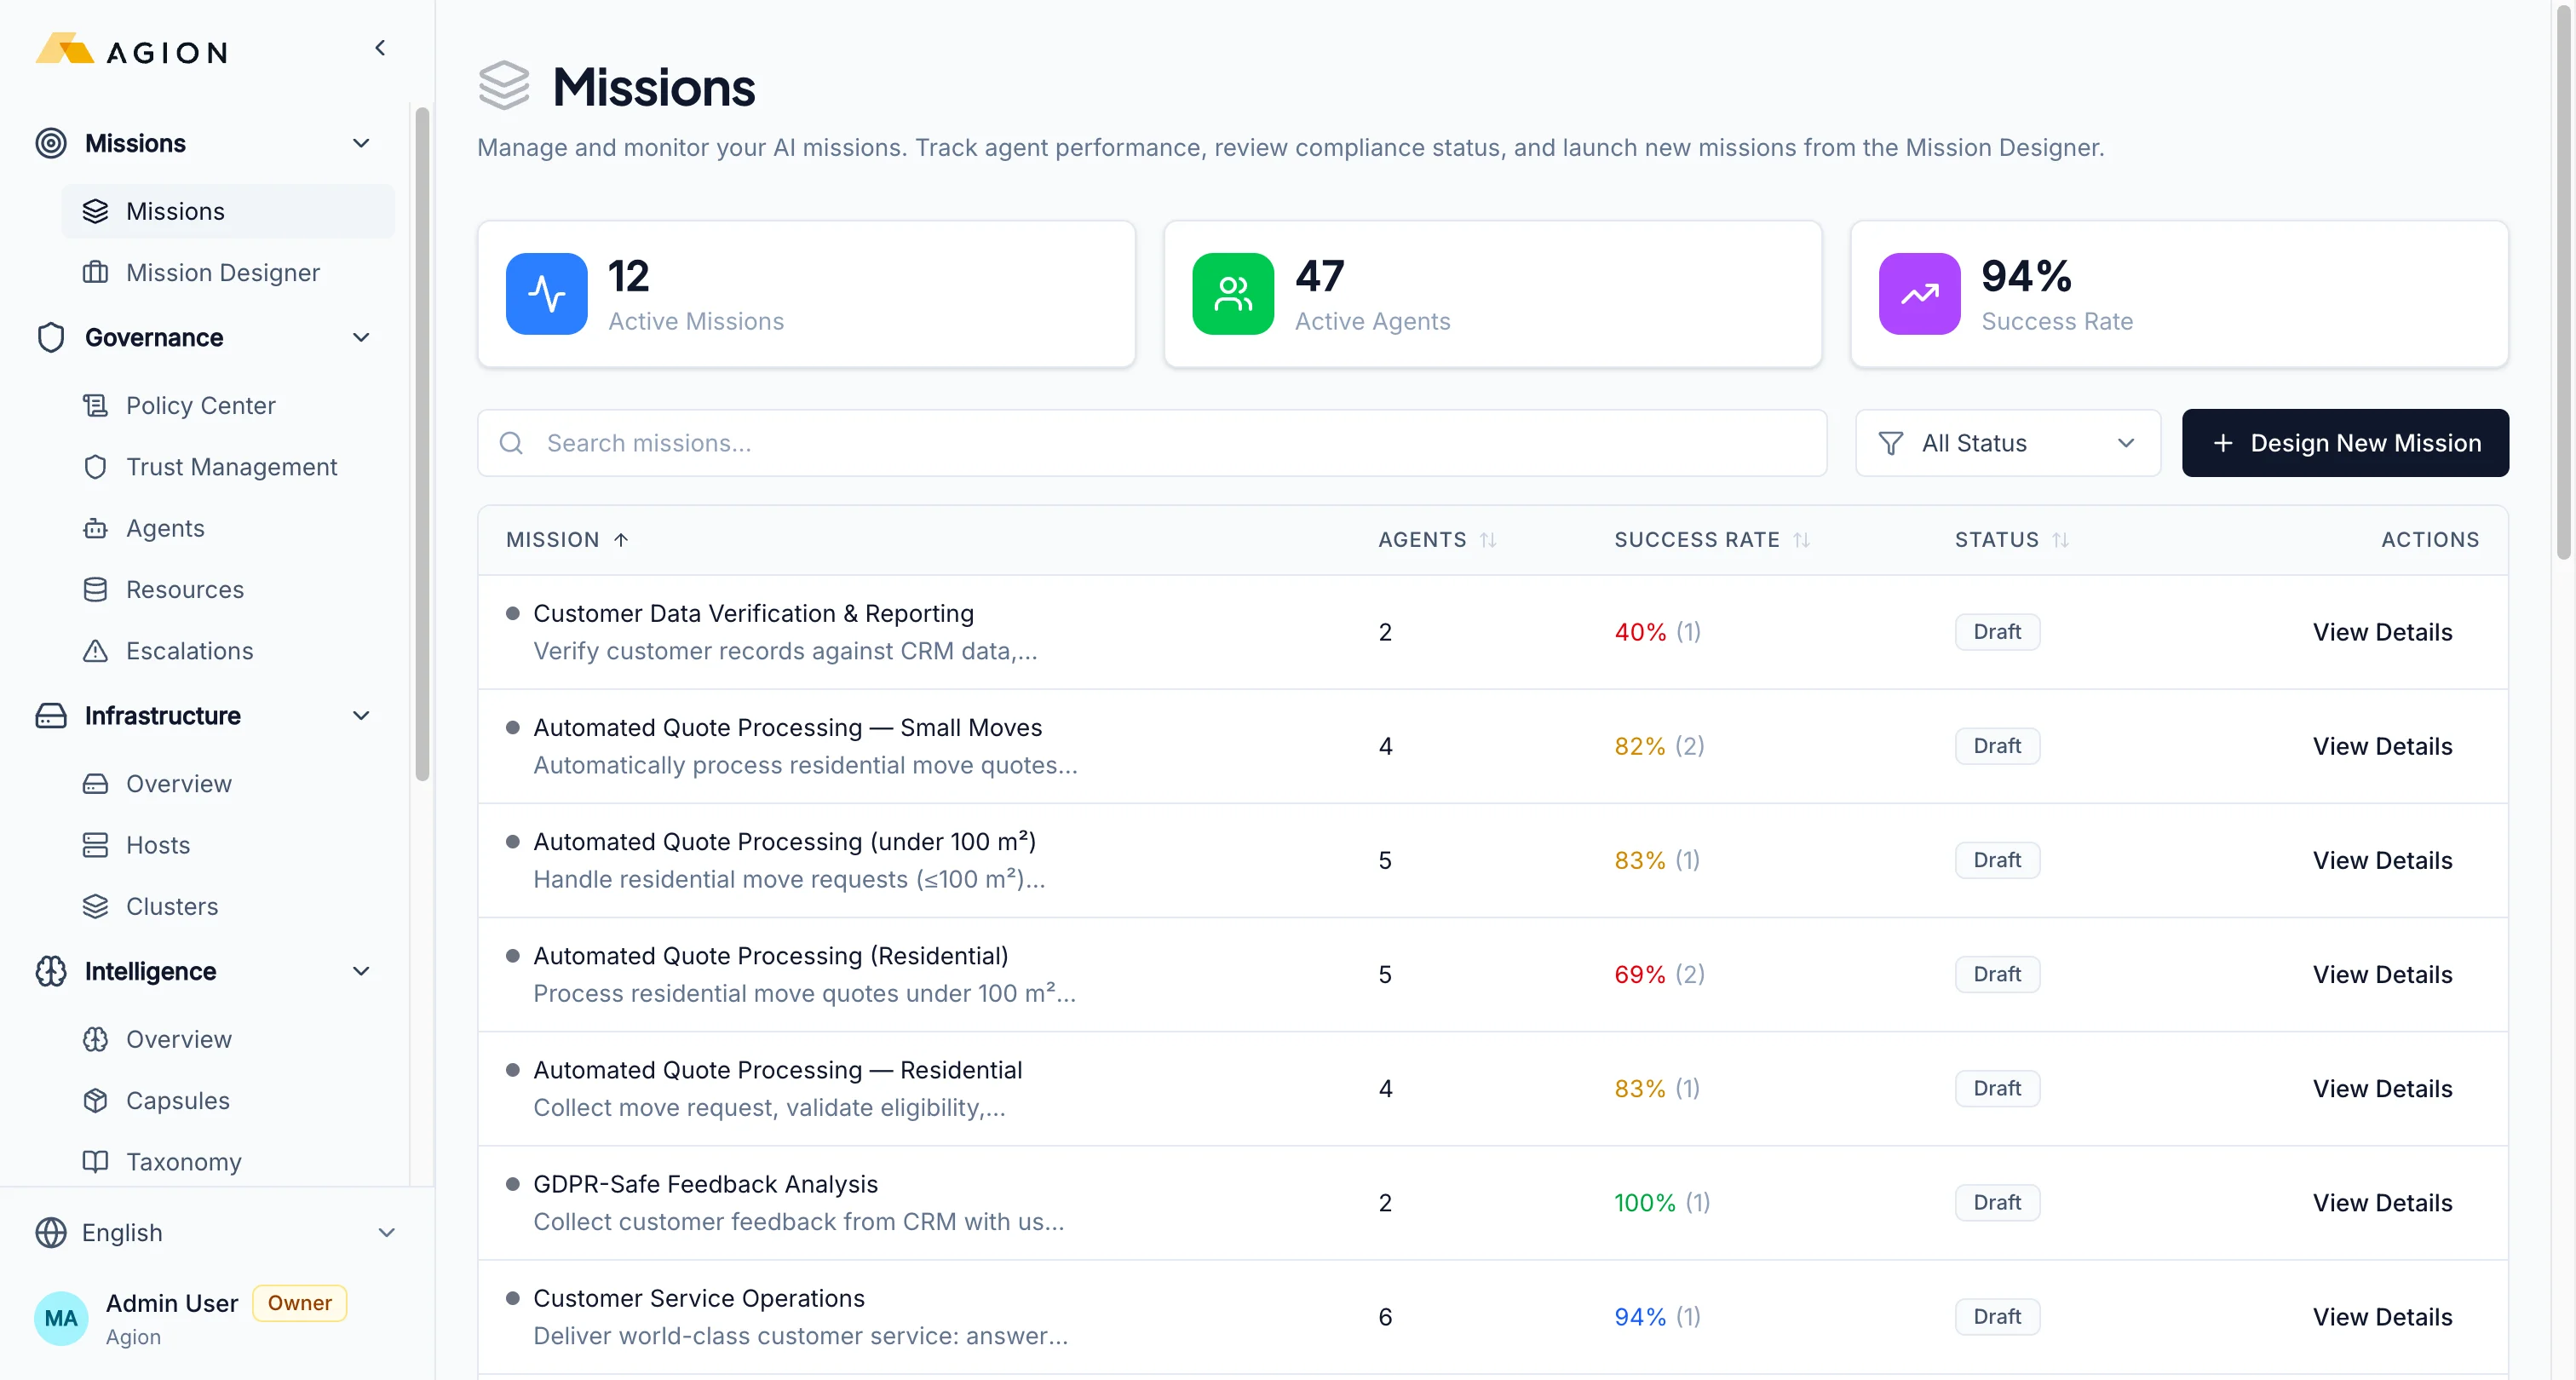Viewport: 2576px width, 1380px height.
Task: Toggle sort on the Agents column
Action: click(1490, 539)
